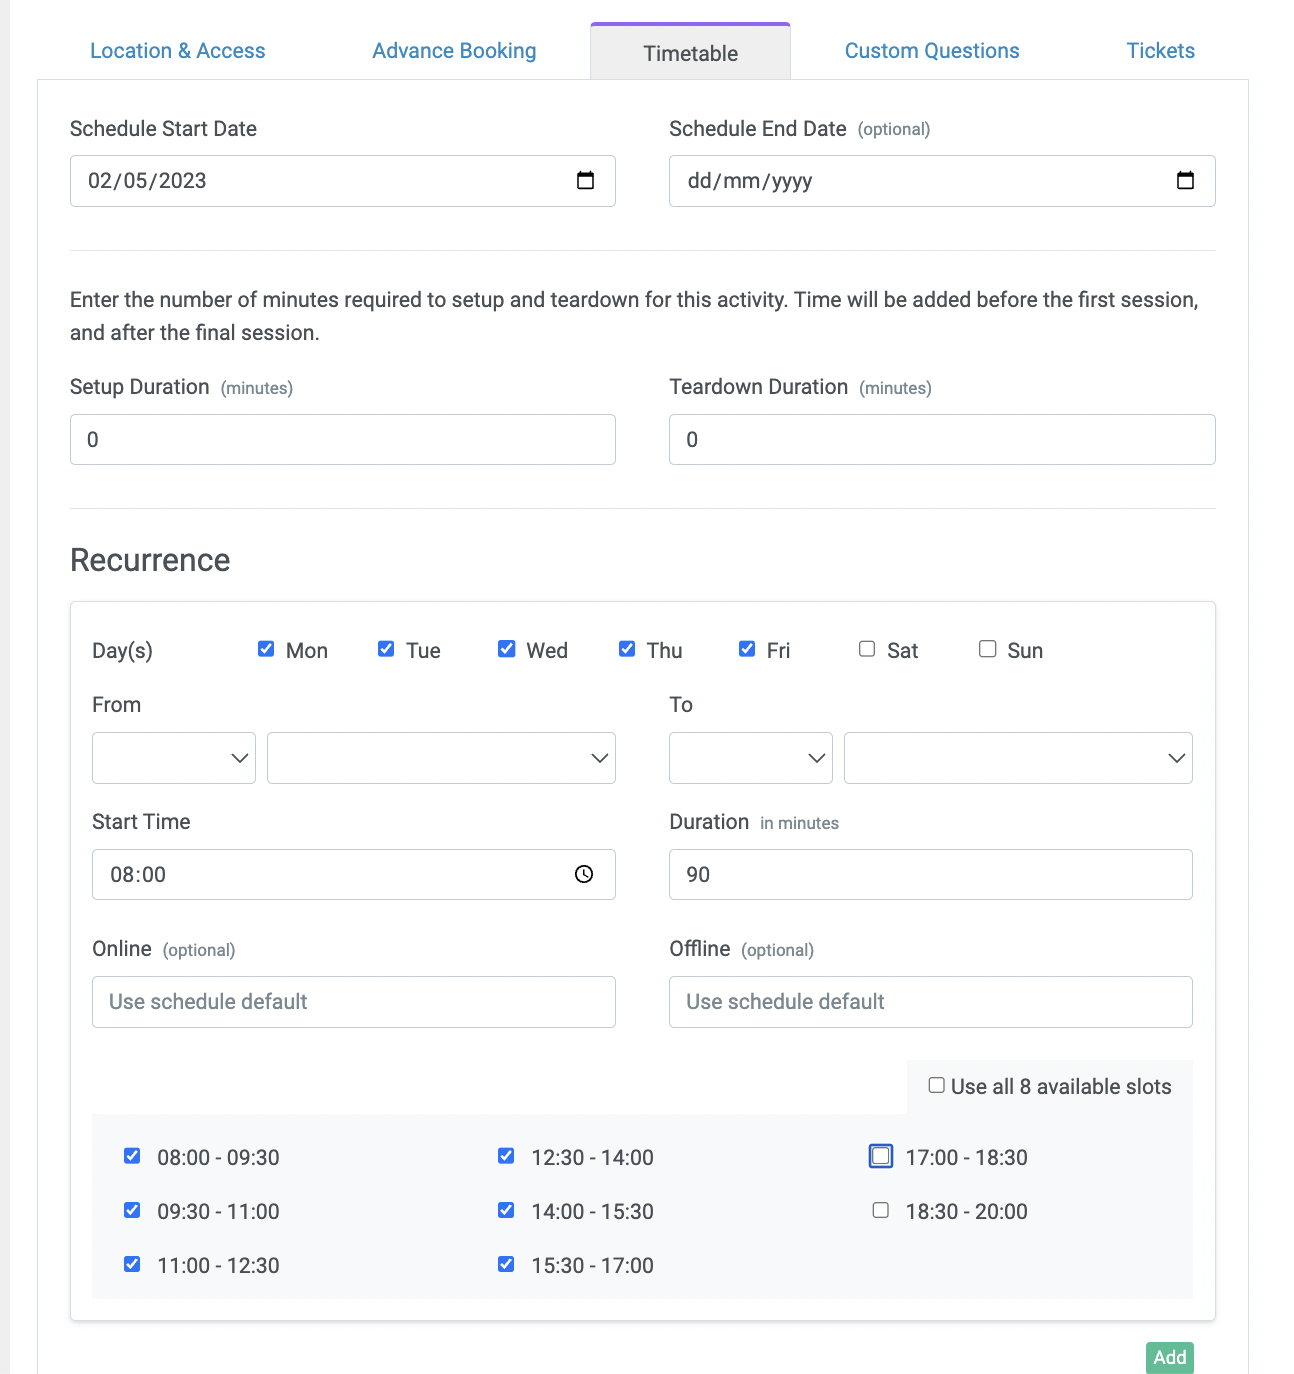1294x1374 pixels.
Task: Click the Duration in minutes field
Action: 931,875
